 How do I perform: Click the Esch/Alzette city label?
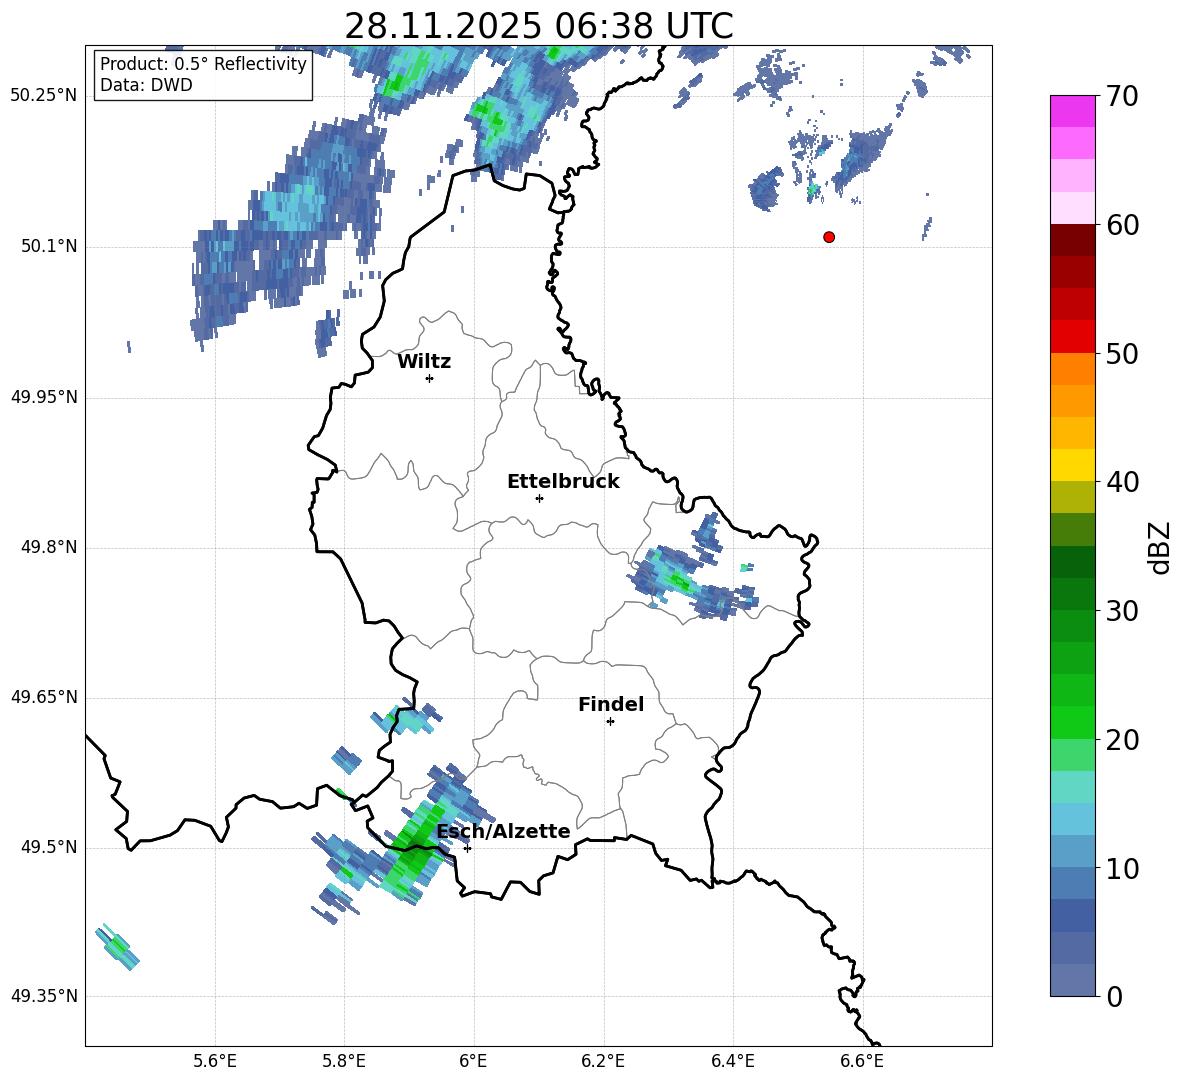click(503, 831)
